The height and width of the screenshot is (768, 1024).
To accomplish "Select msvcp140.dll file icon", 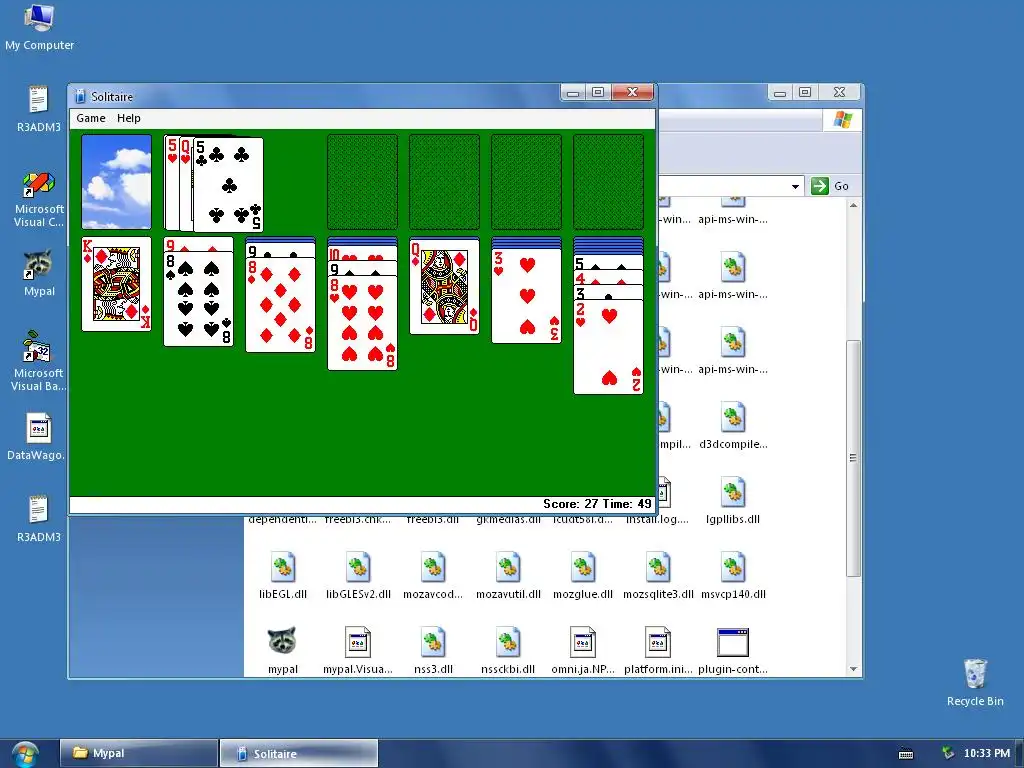I will coord(733,576).
